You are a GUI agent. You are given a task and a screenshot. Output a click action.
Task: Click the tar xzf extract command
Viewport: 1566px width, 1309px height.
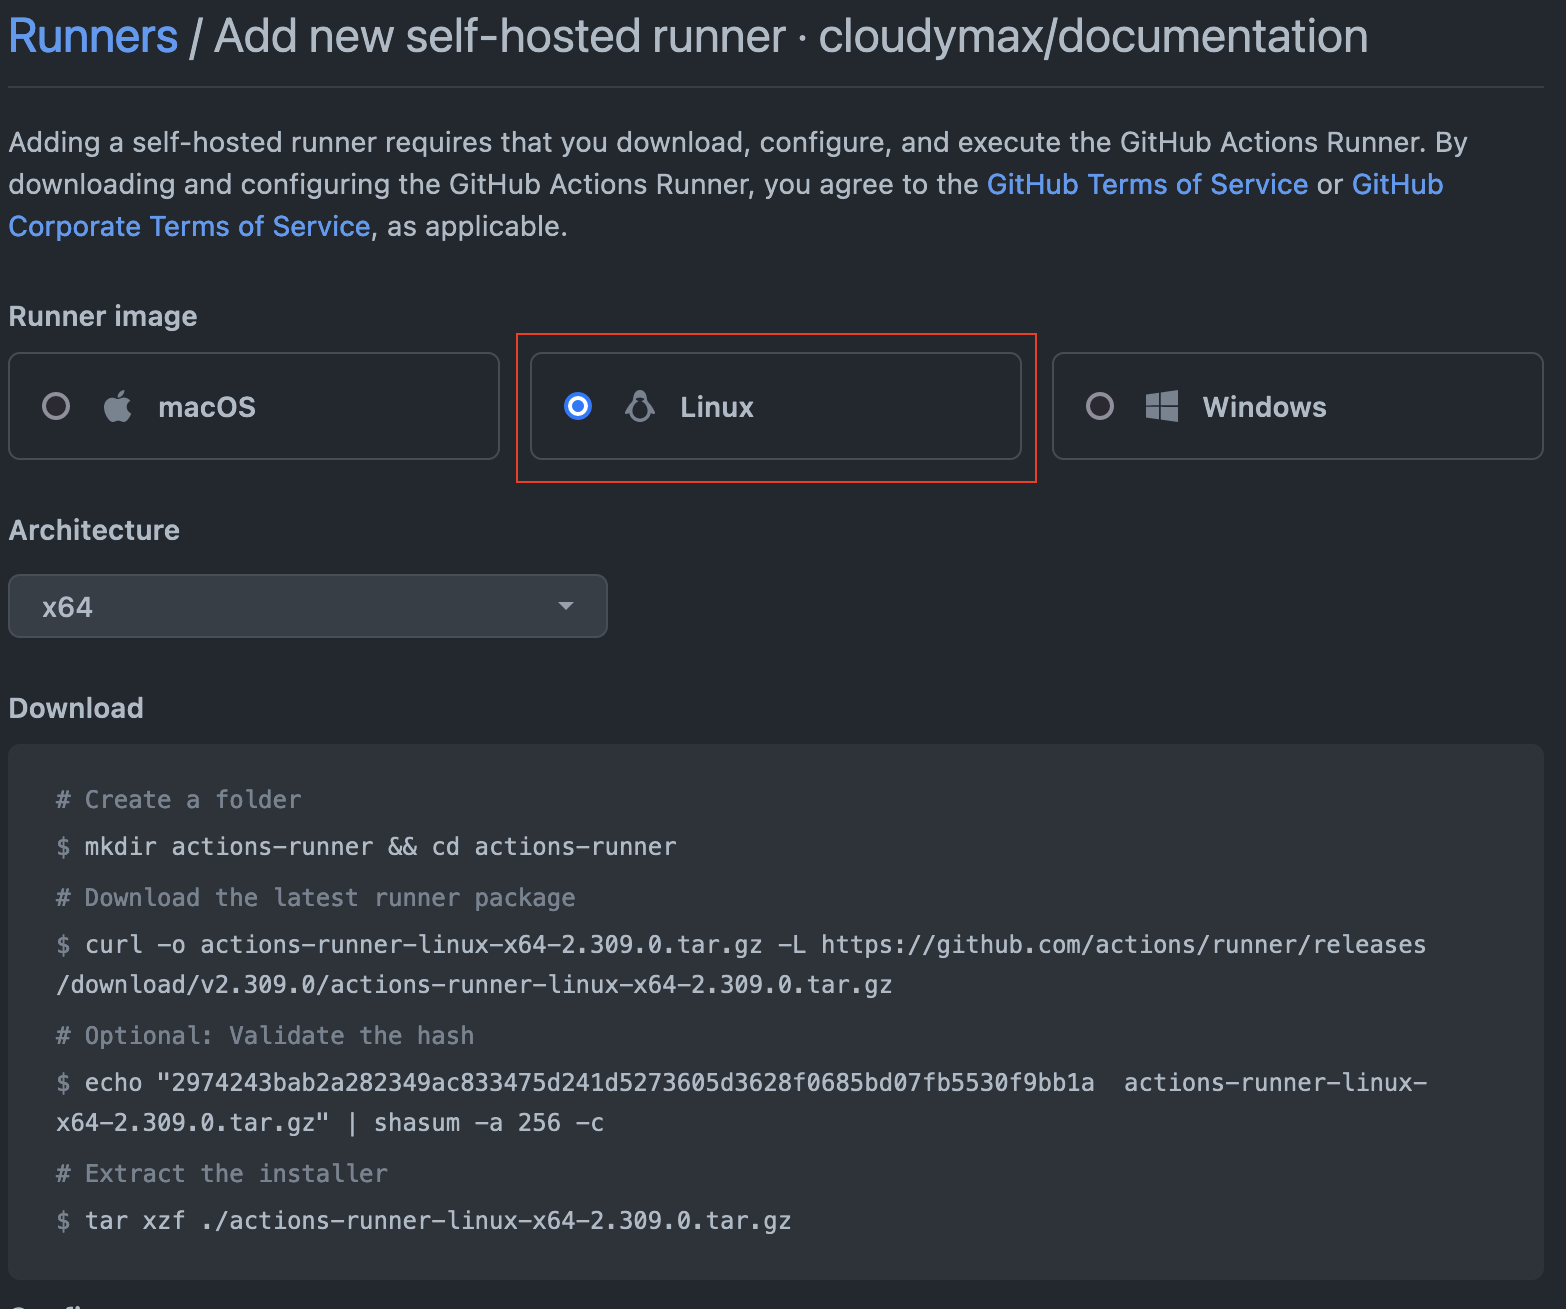point(437,1221)
